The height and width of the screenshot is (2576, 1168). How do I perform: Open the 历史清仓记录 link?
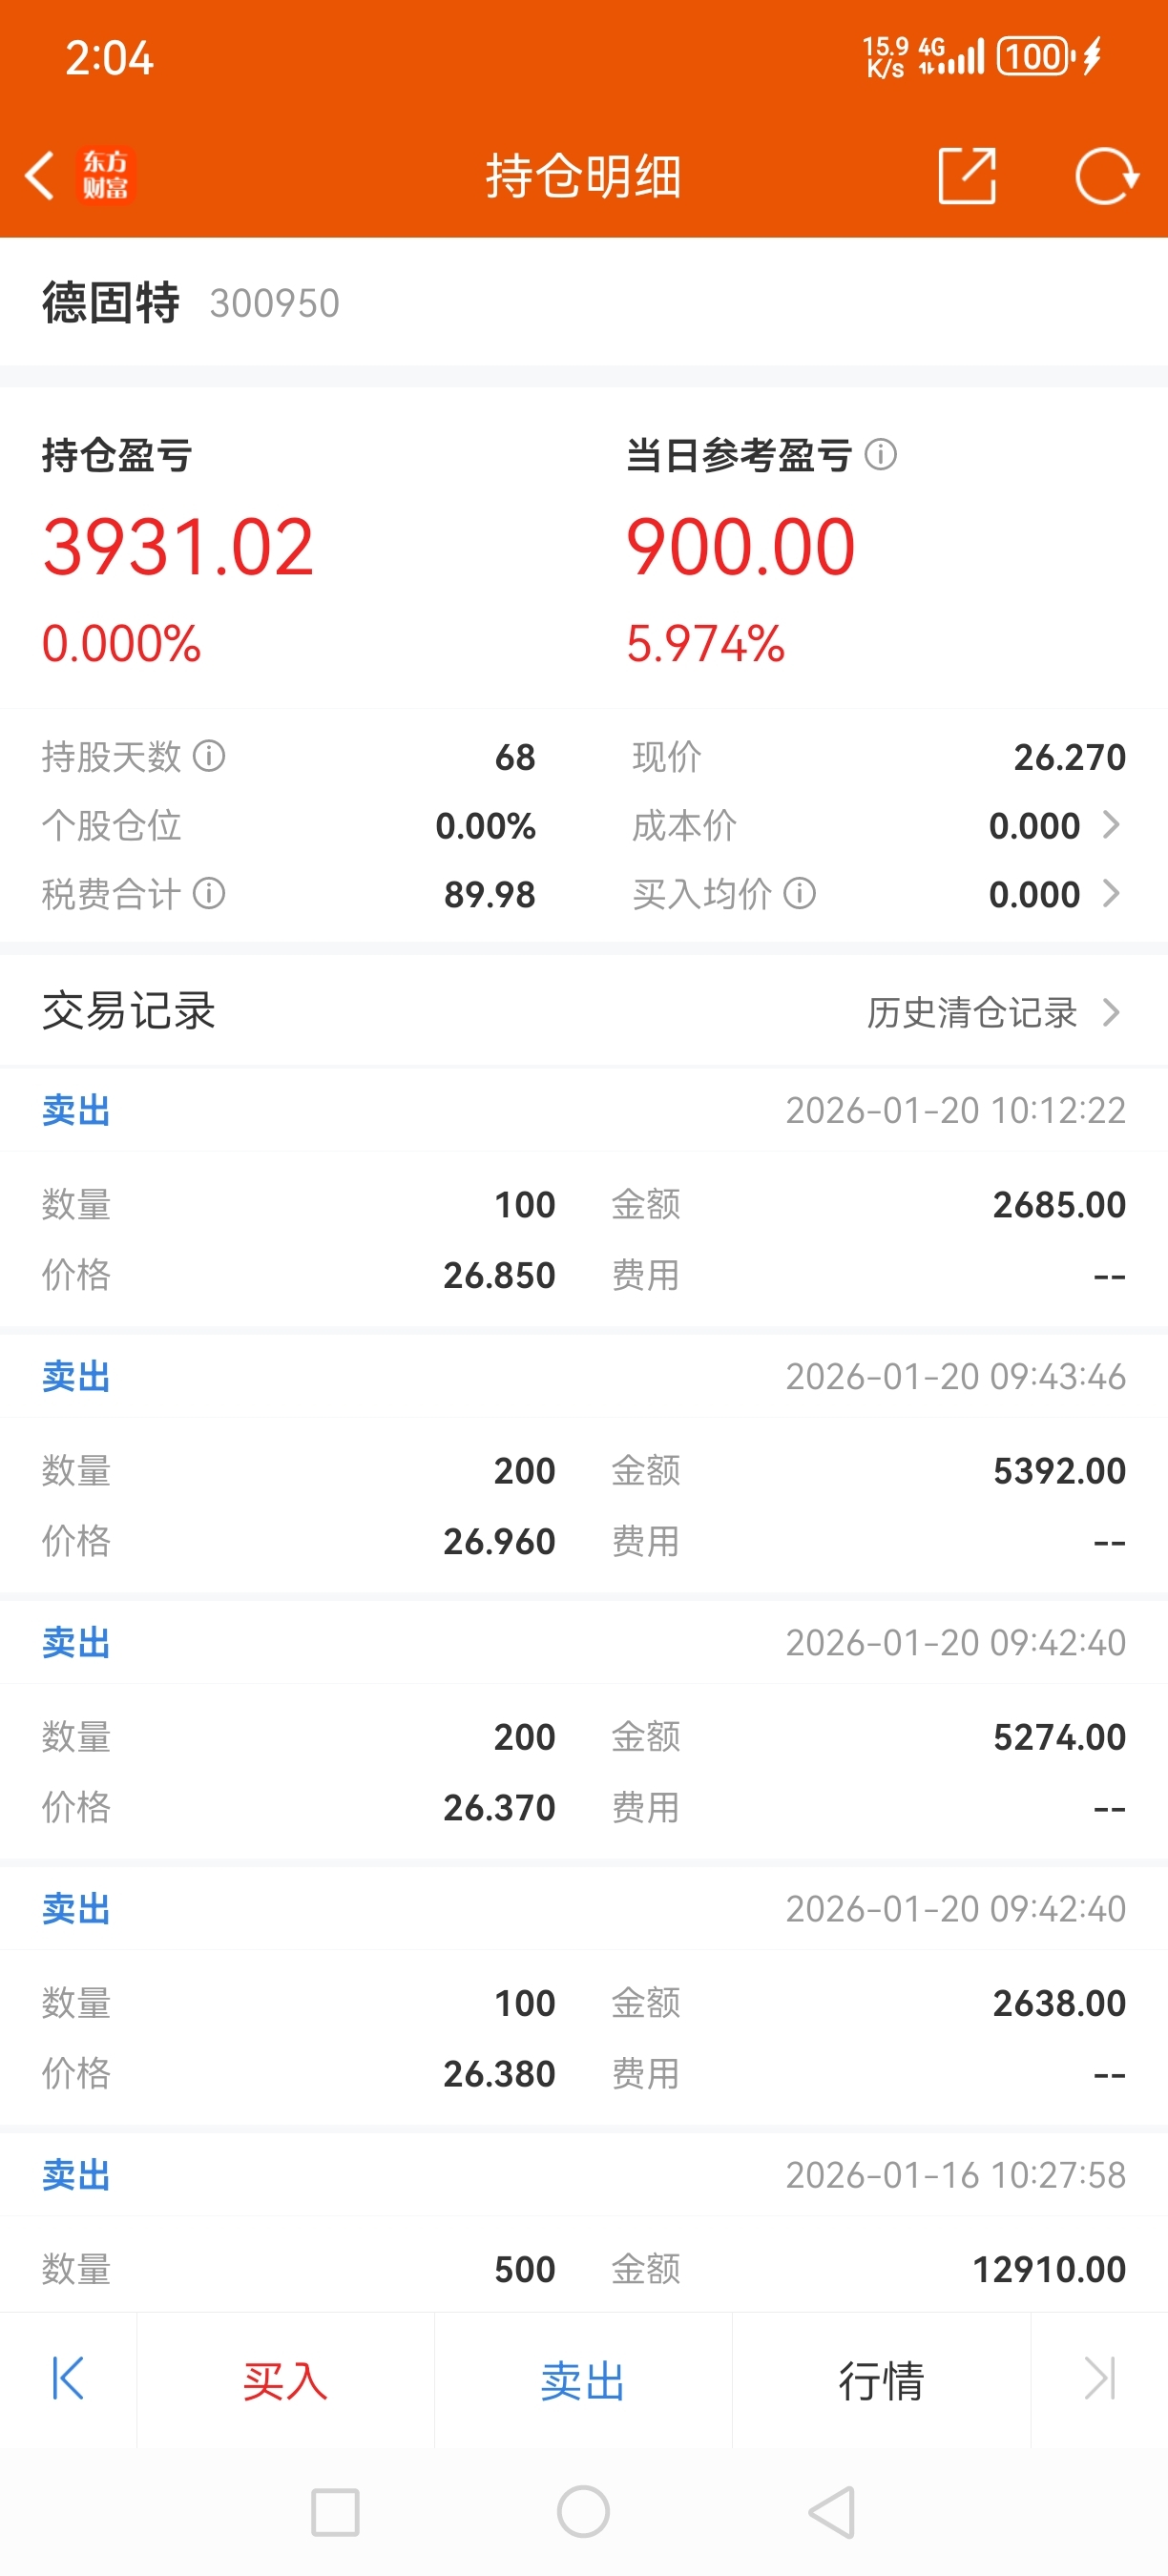coord(971,1012)
